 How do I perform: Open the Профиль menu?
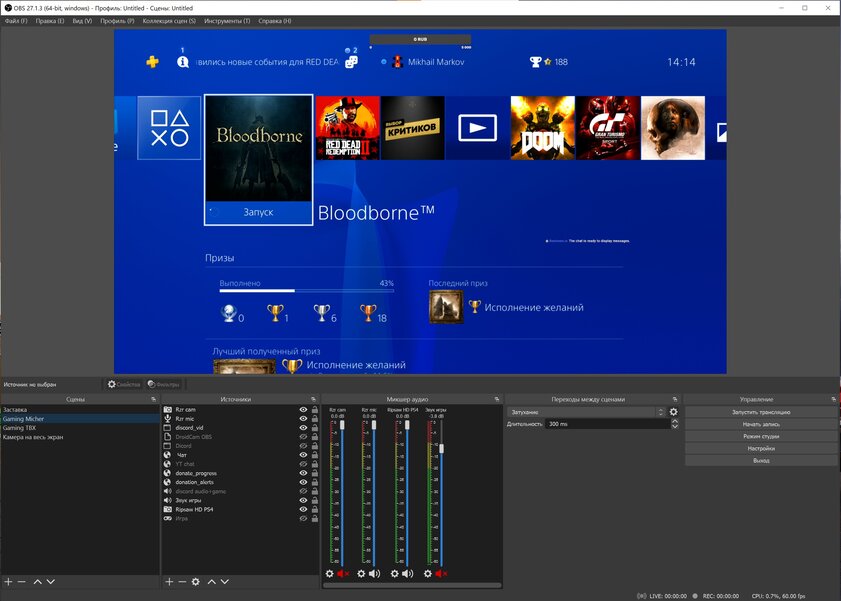[x=117, y=21]
